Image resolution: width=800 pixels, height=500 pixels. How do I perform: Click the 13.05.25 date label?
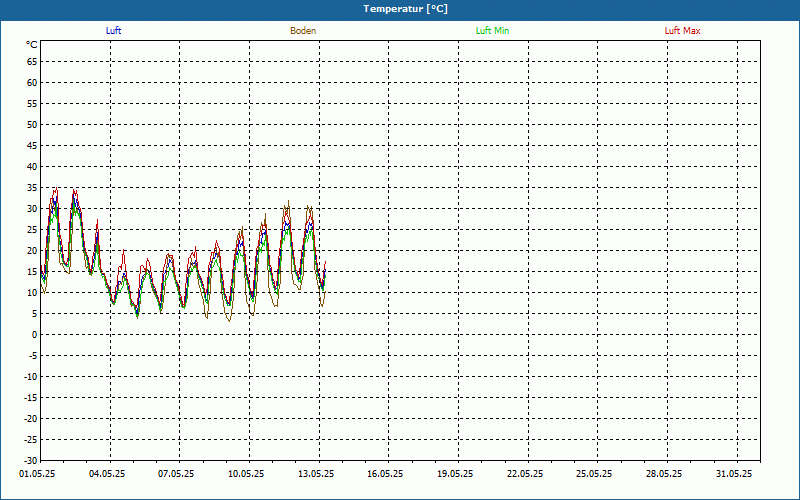click(316, 474)
